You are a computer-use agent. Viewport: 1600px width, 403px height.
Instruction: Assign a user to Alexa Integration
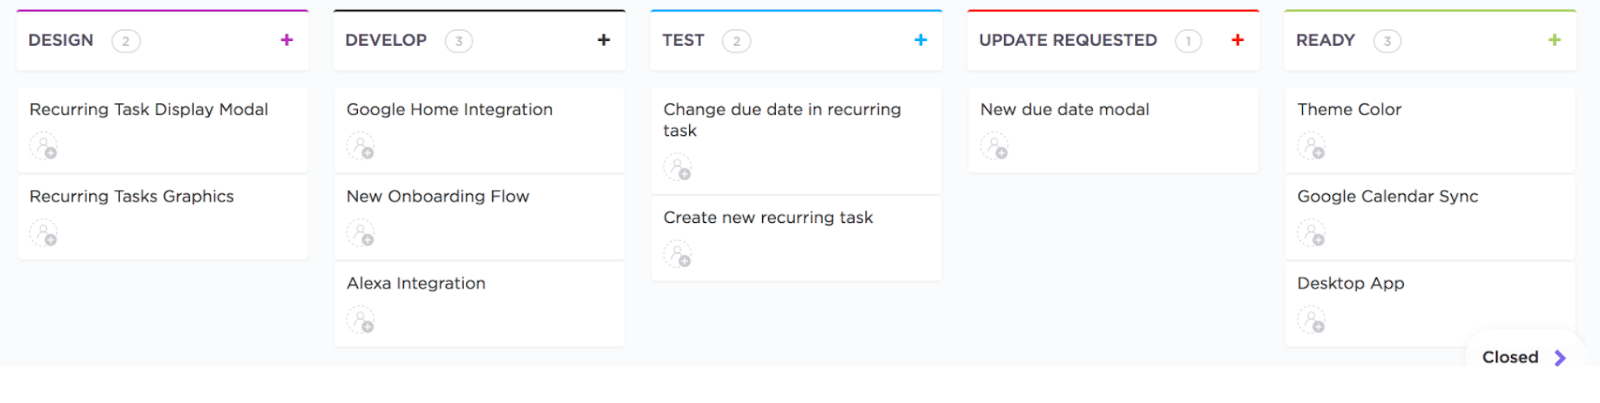pyautogui.click(x=361, y=321)
